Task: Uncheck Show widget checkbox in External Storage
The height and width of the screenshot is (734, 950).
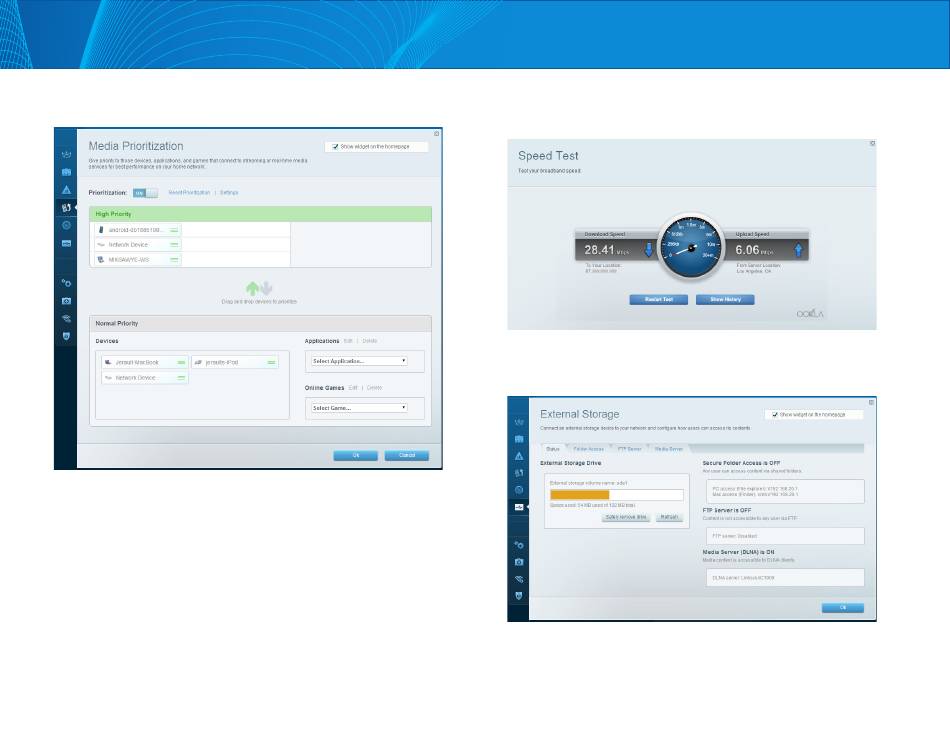Action: 774,414
